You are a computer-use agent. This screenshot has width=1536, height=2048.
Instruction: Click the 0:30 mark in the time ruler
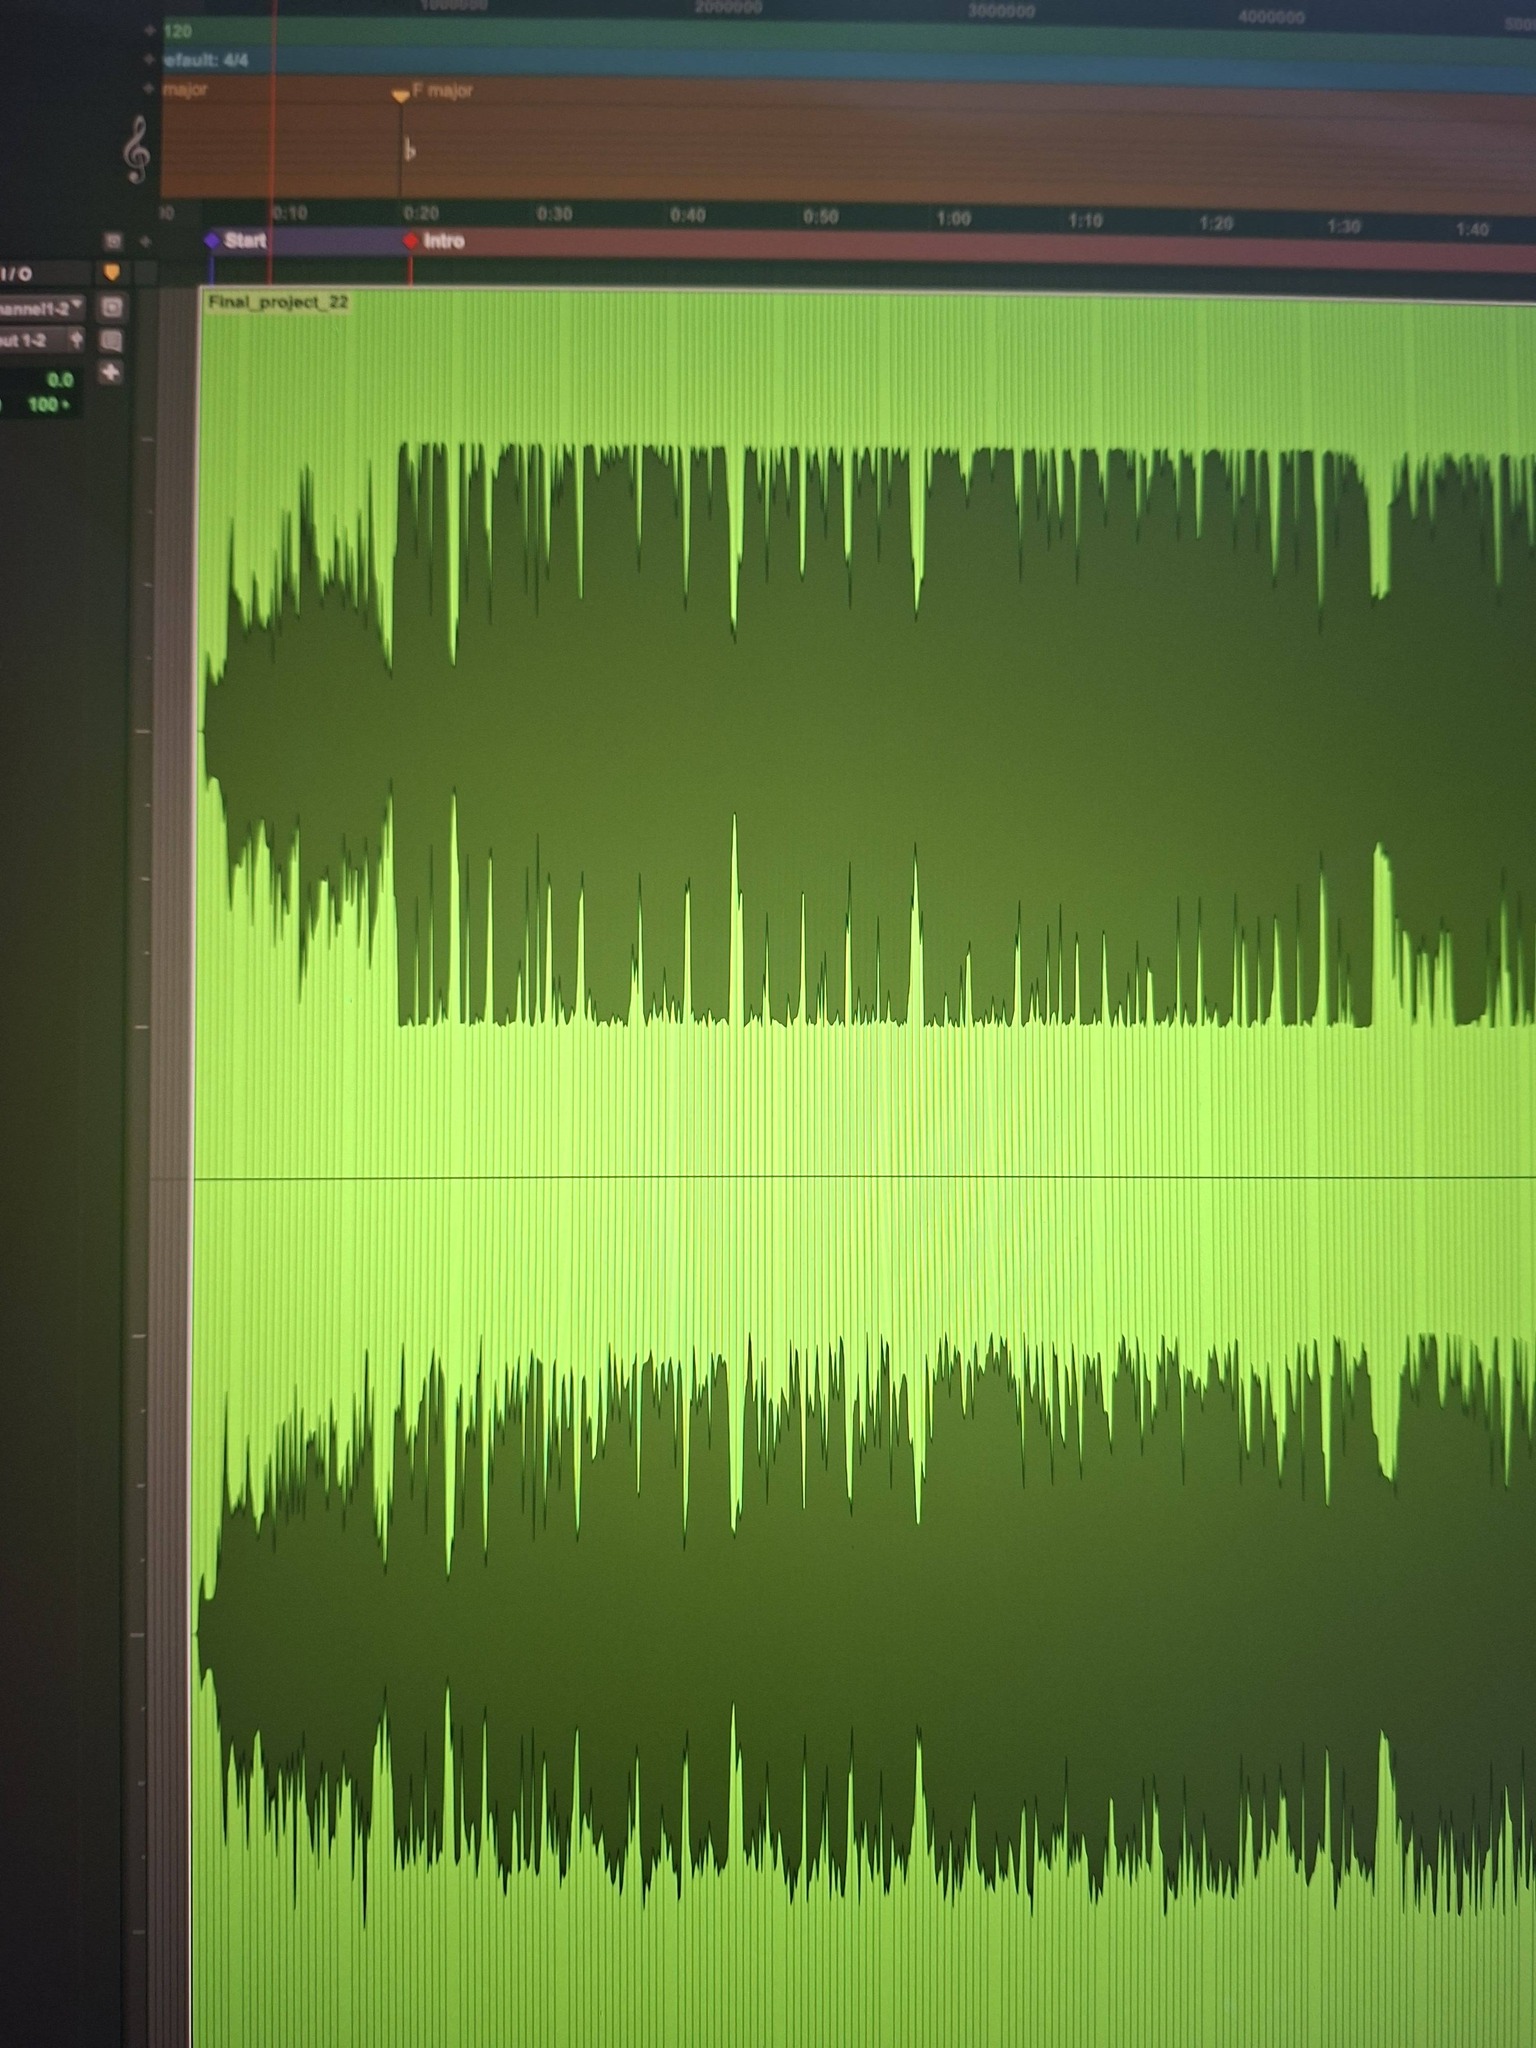(554, 214)
